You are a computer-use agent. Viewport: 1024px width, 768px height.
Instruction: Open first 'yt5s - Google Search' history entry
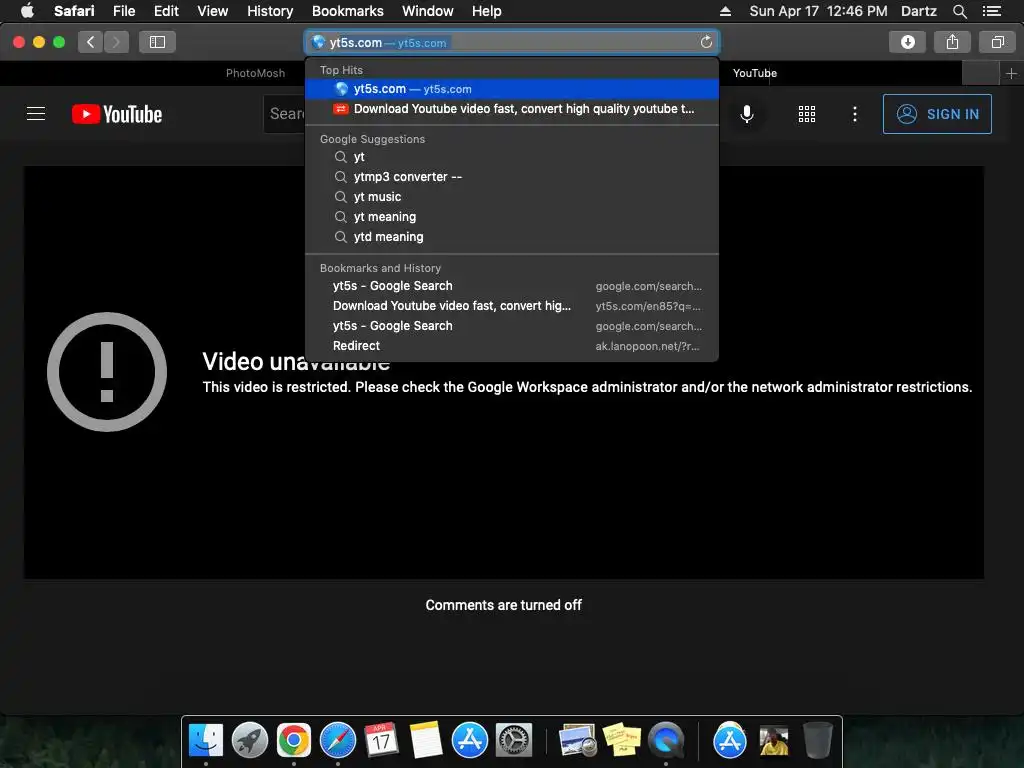[x=512, y=286]
